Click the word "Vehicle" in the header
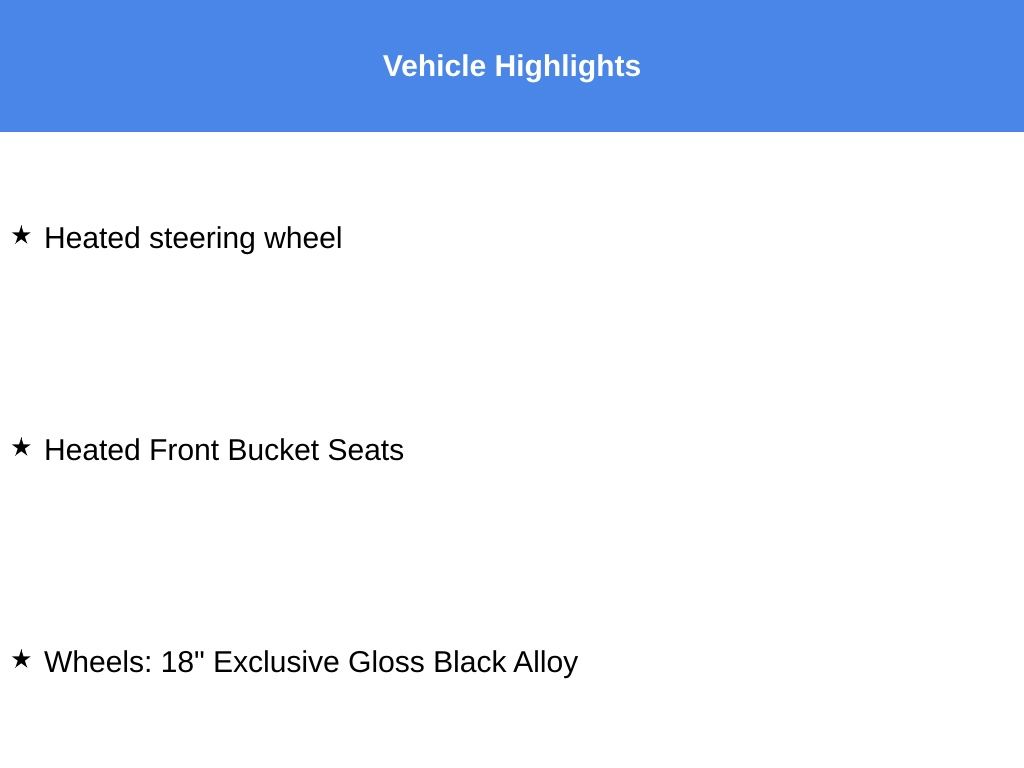Viewport: 1024px width, 768px height. [434, 66]
